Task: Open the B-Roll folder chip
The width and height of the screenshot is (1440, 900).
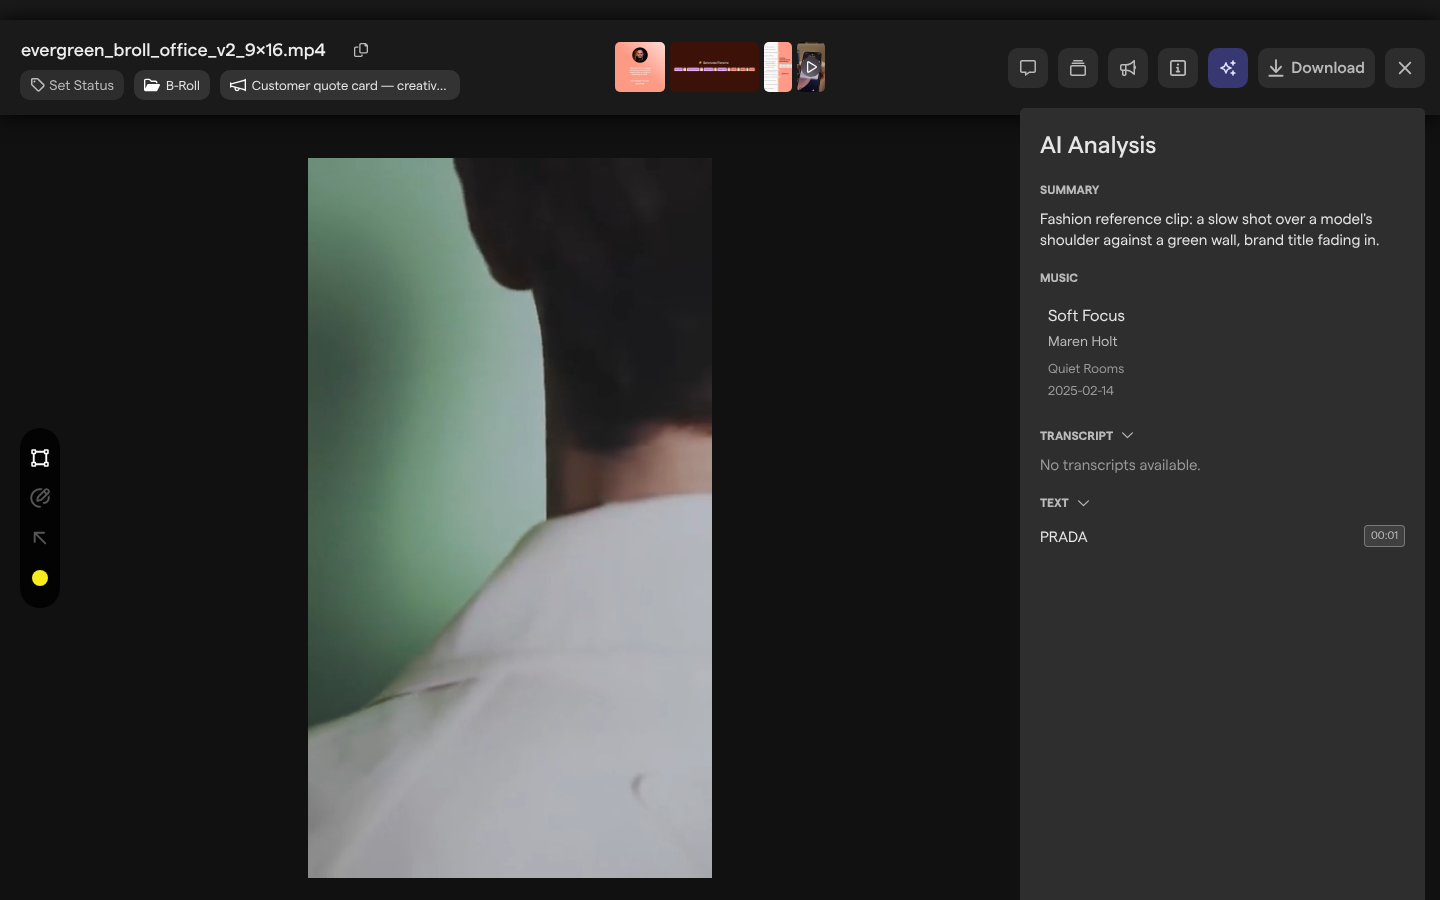Action: point(172,85)
